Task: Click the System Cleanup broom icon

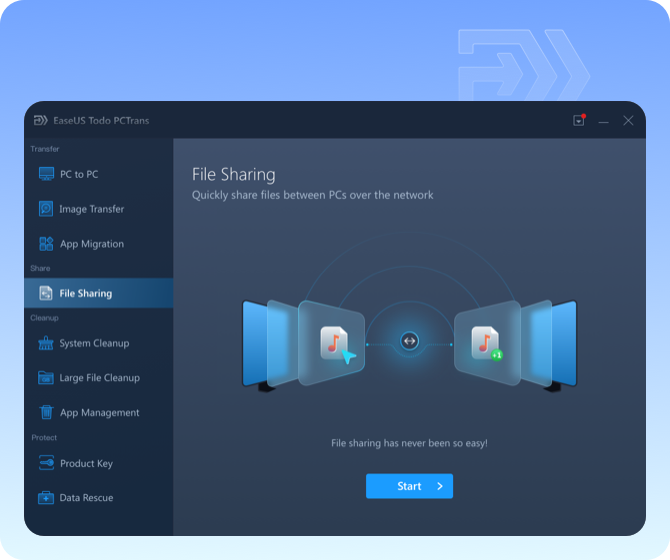Action: pyautogui.click(x=46, y=343)
